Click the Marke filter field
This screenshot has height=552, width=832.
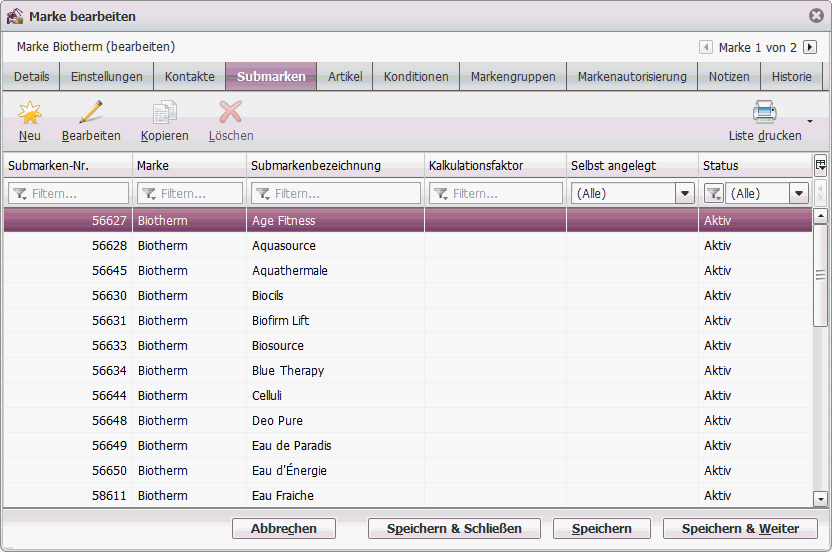click(190, 194)
